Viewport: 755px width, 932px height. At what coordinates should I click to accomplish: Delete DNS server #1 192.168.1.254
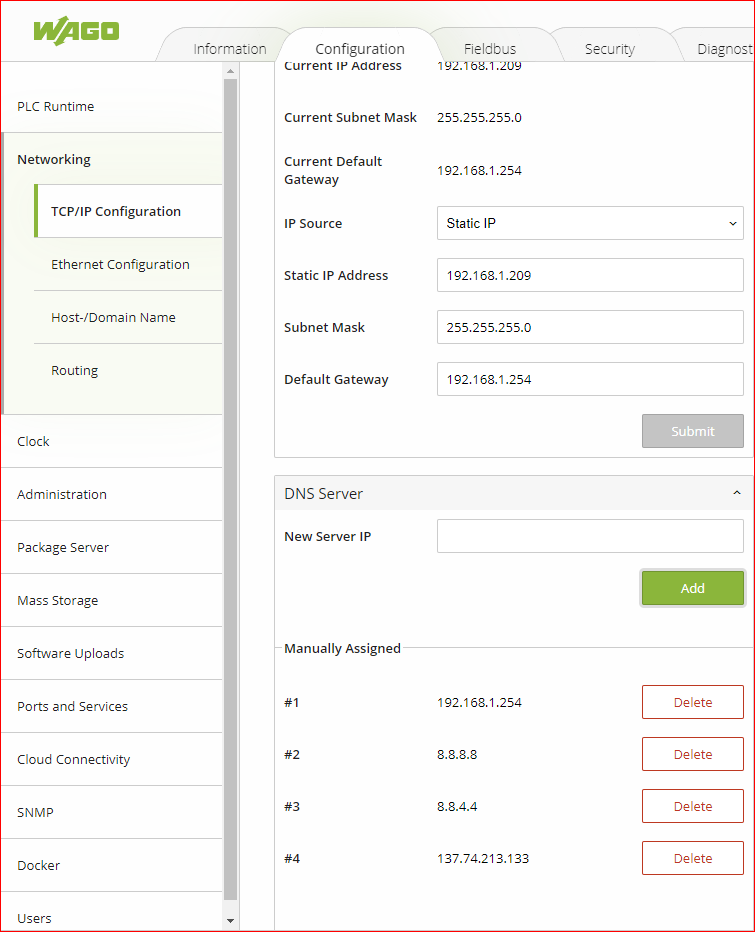click(x=692, y=702)
